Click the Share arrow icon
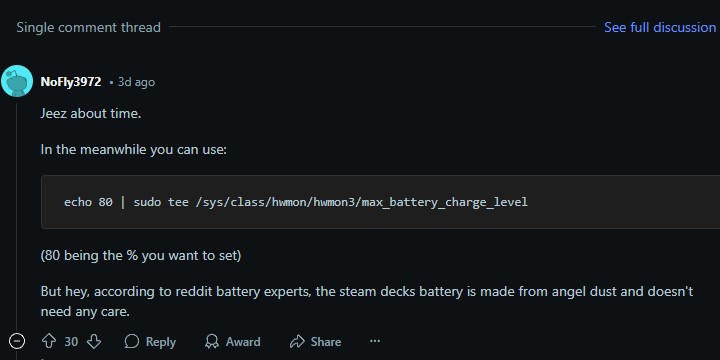 coord(297,341)
